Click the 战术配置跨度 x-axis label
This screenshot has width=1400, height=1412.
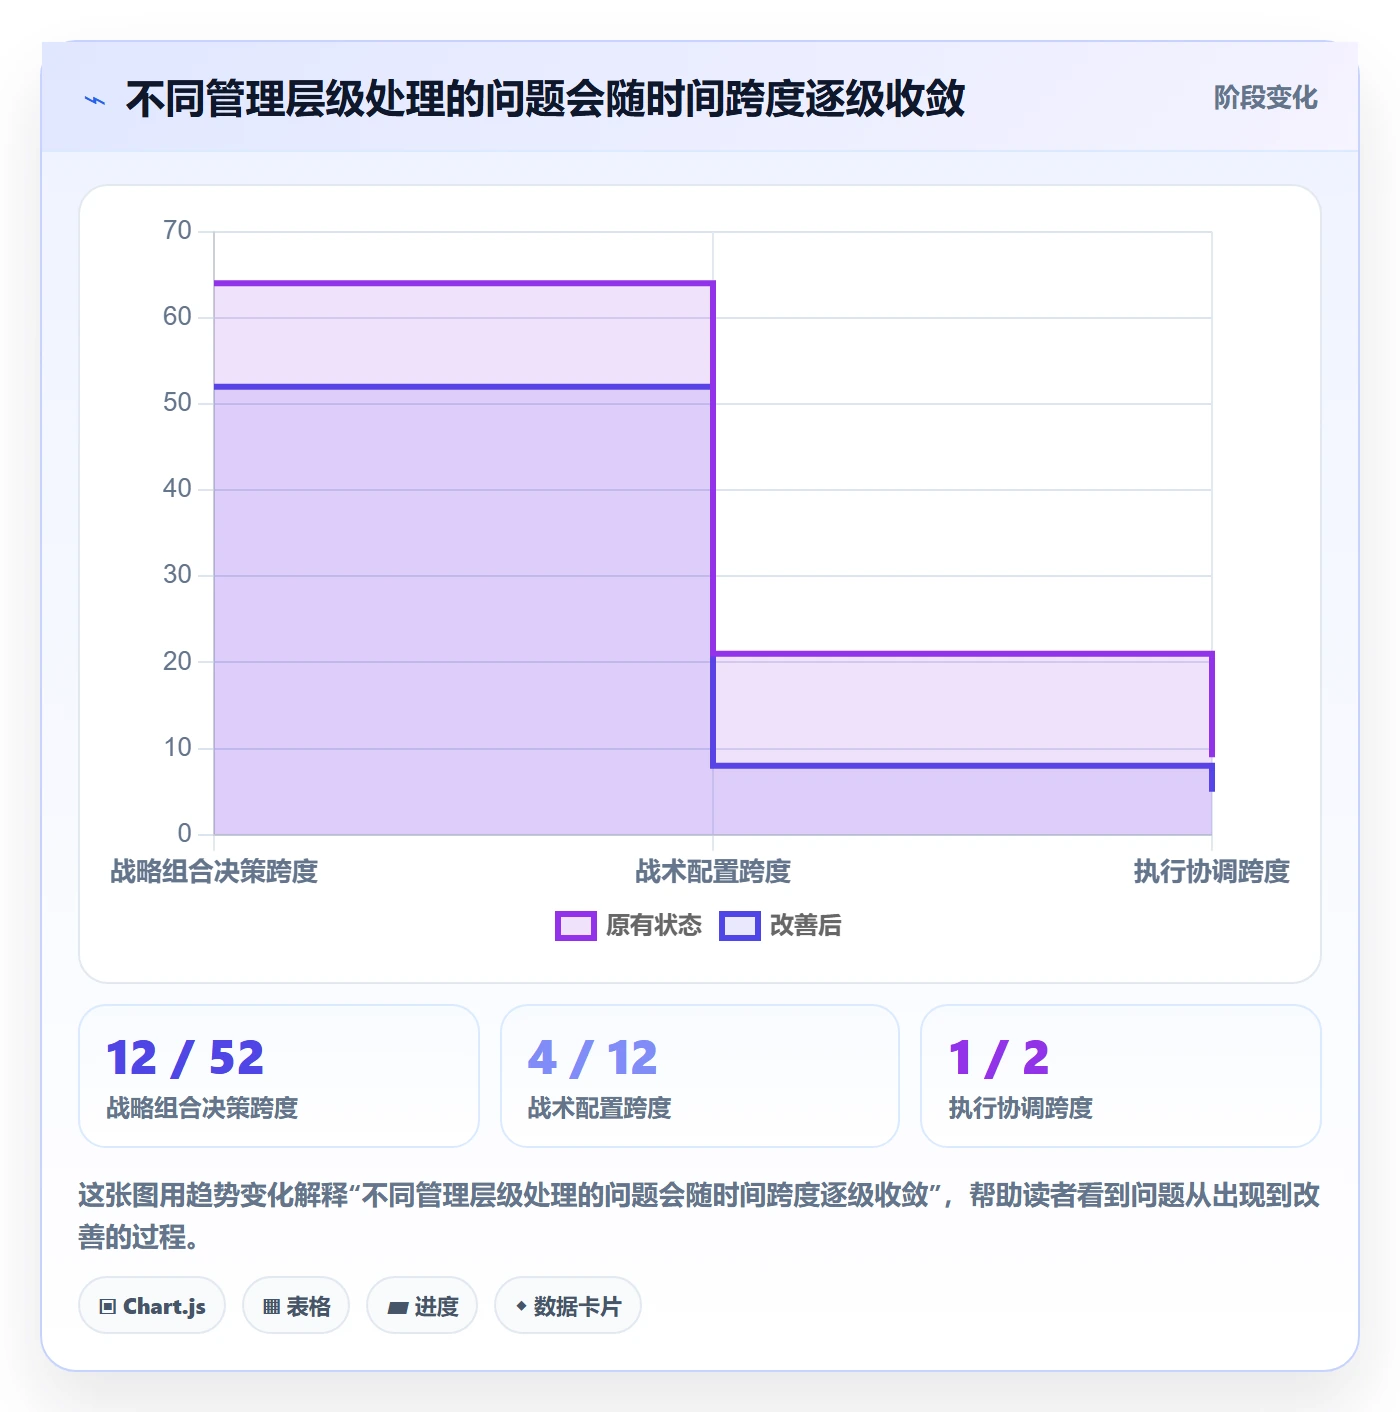tap(713, 872)
